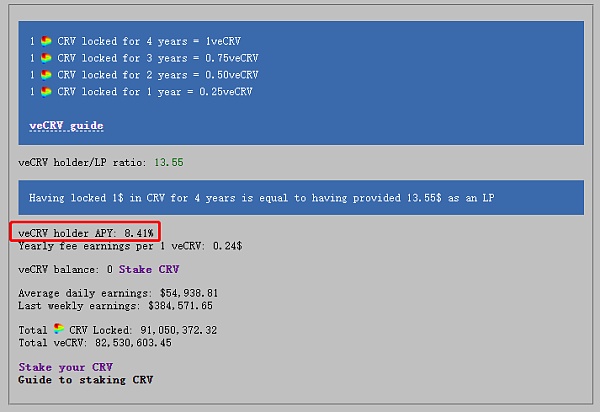Click the Total veCRV amount
The image size is (600, 412).
pyautogui.click(x=133, y=343)
